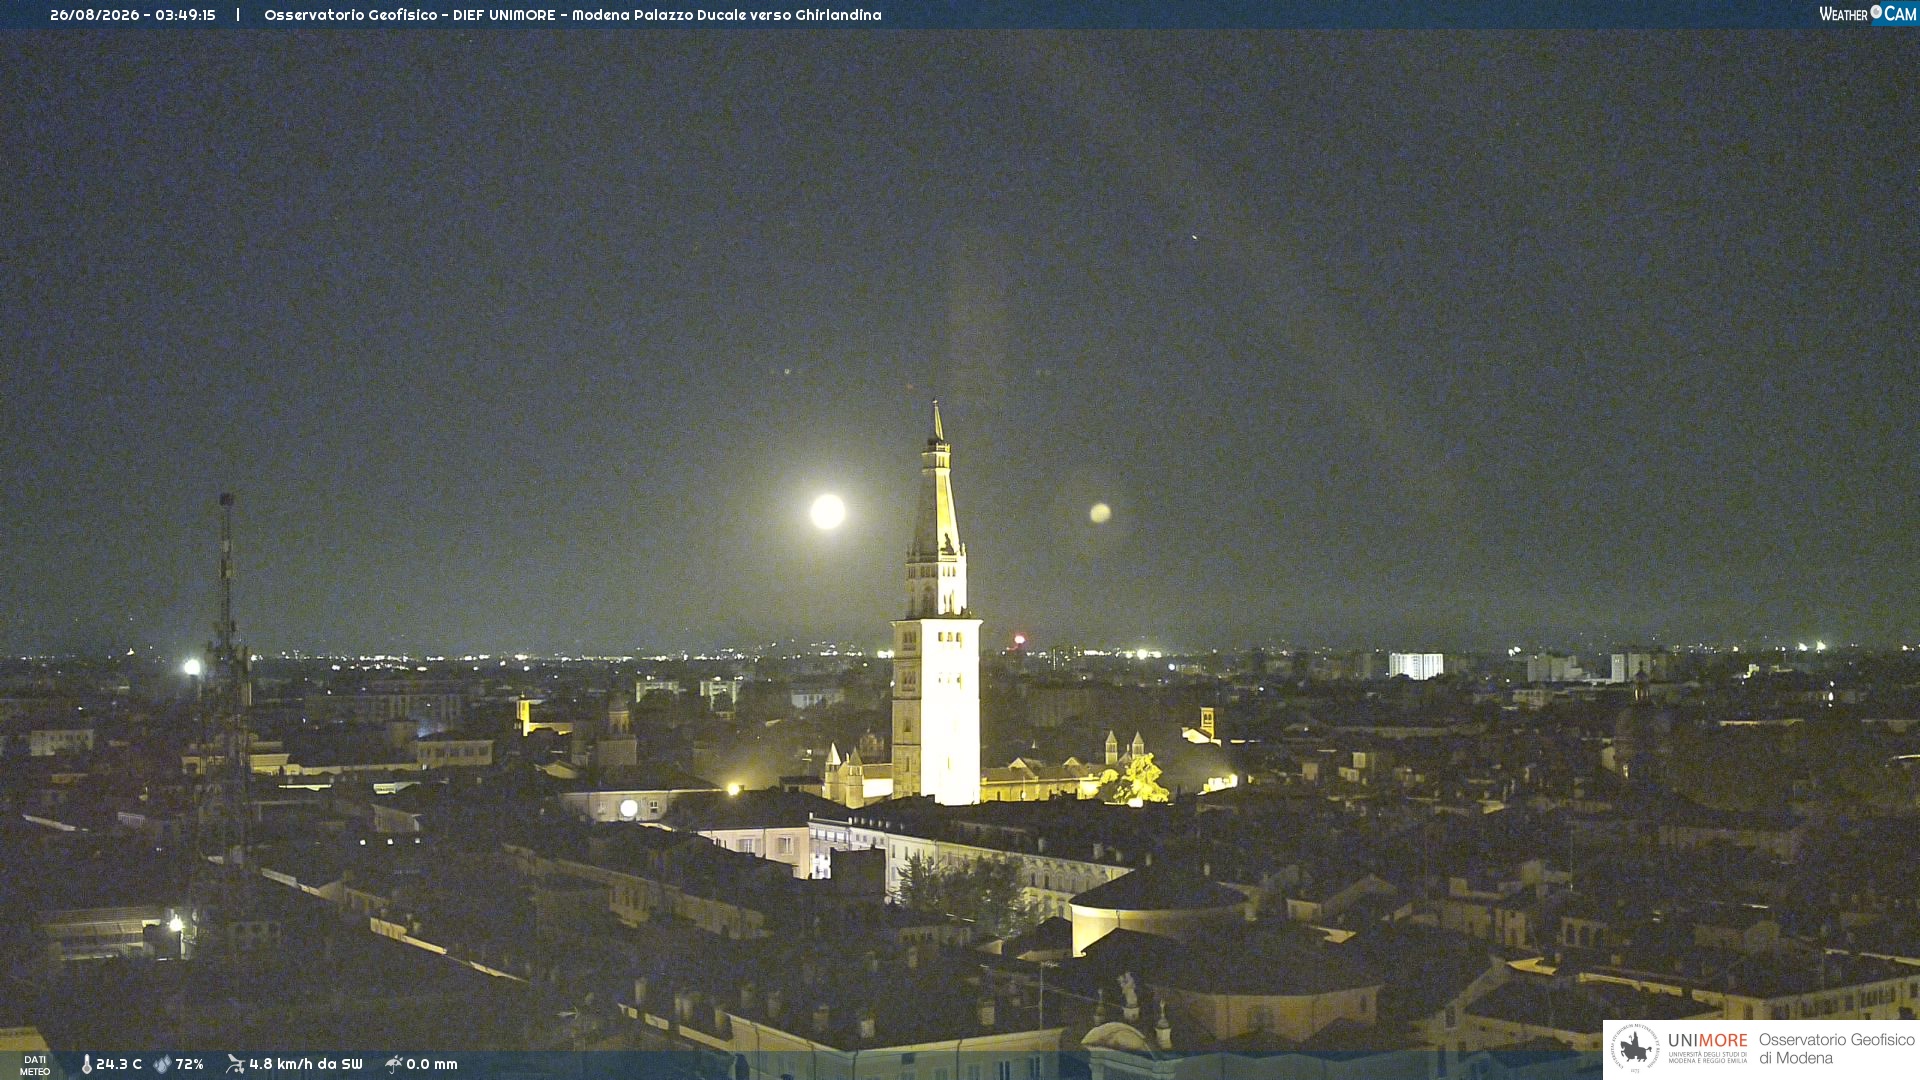Select the Osservatorio Geofisico DIEF UNIMORE title
The width and height of the screenshot is (1920, 1080).
pyautogui.click(x=573, y=15)
